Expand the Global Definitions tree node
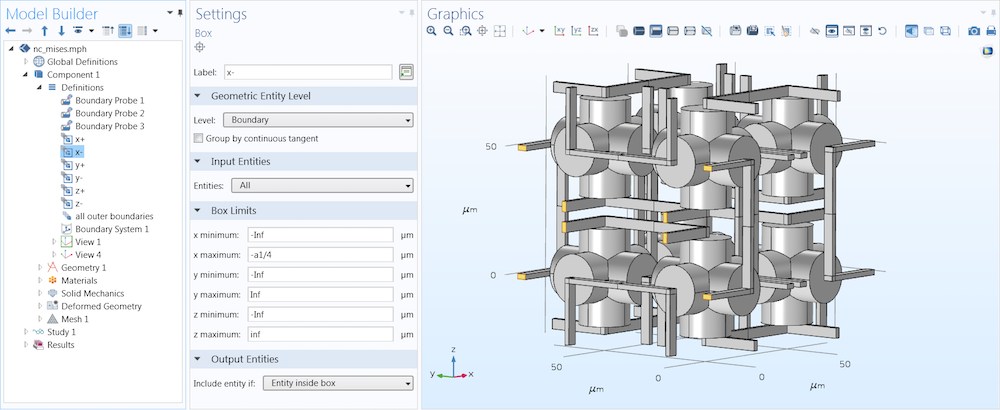The image size is (1000, 410). tap(24, 62)
